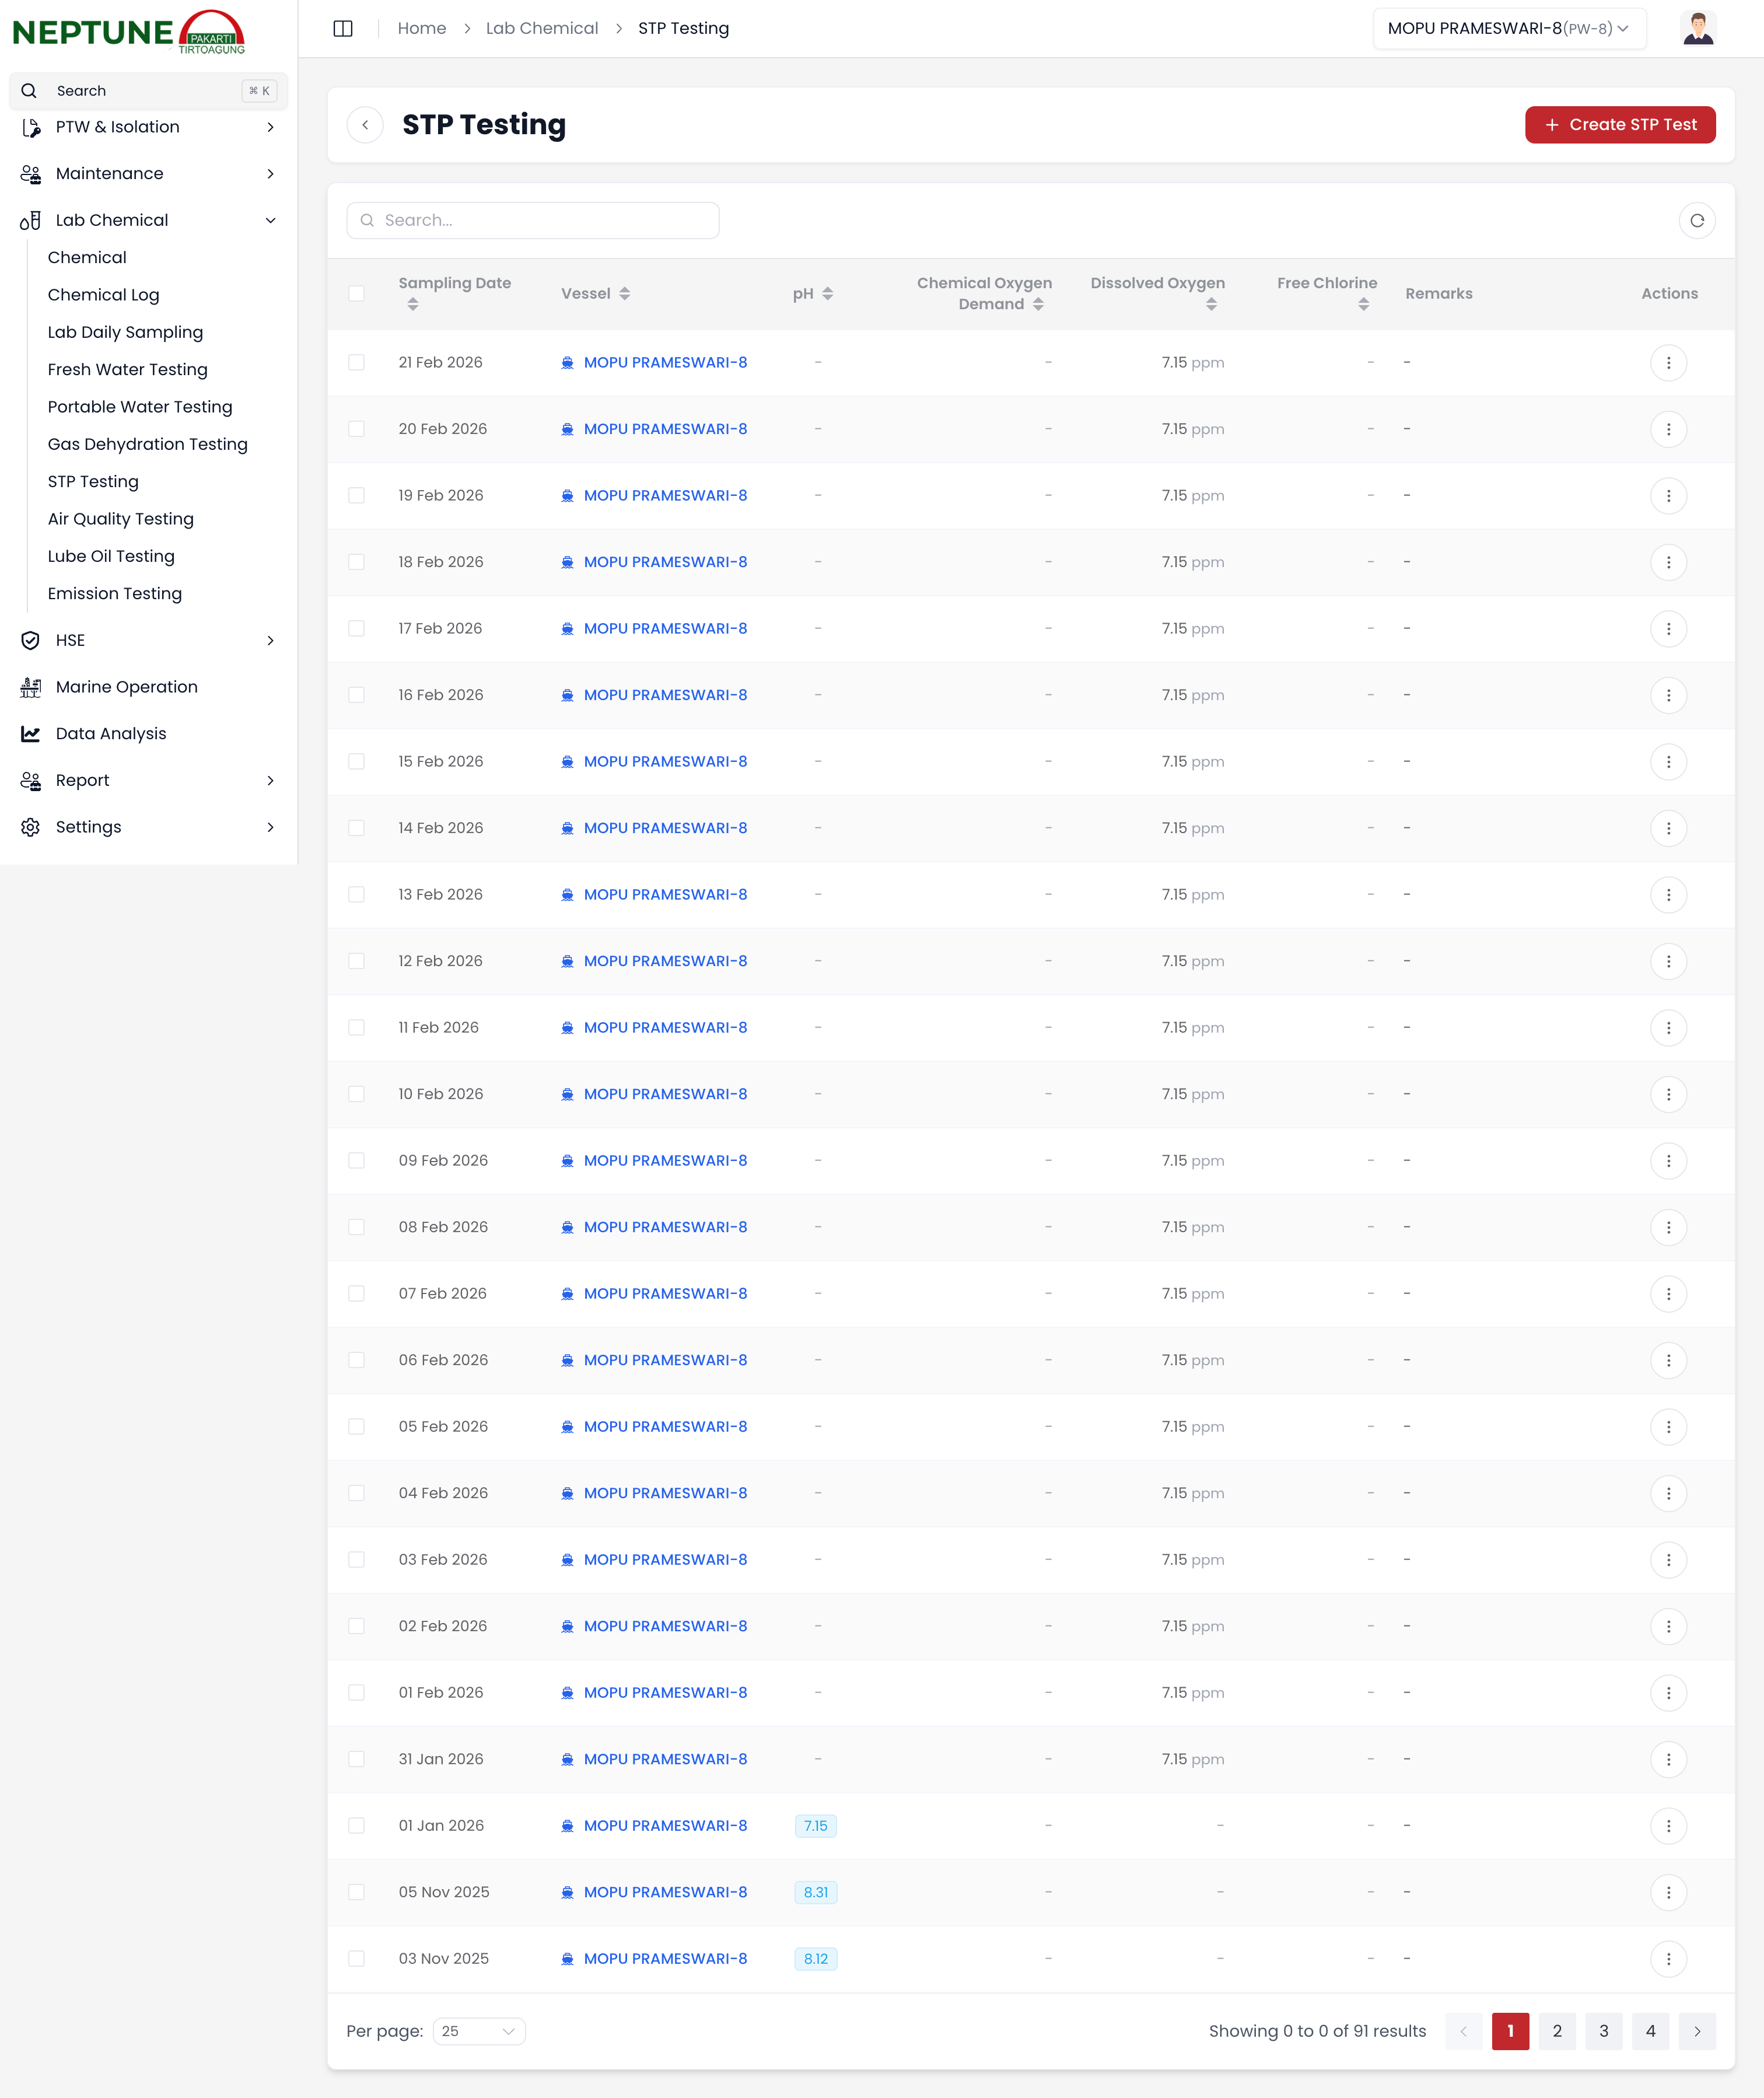Sort by pH column arrows
This screenshot has height=2098, width=1764.
[x=827, y=294]
